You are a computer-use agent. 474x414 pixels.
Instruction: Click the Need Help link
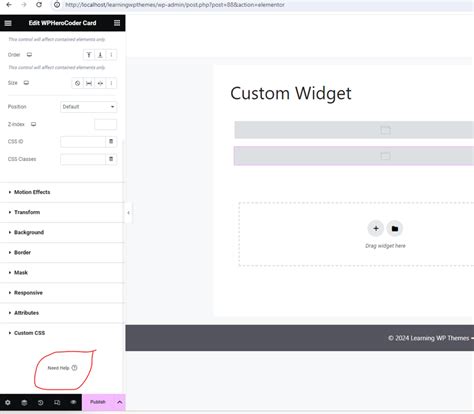62,368
